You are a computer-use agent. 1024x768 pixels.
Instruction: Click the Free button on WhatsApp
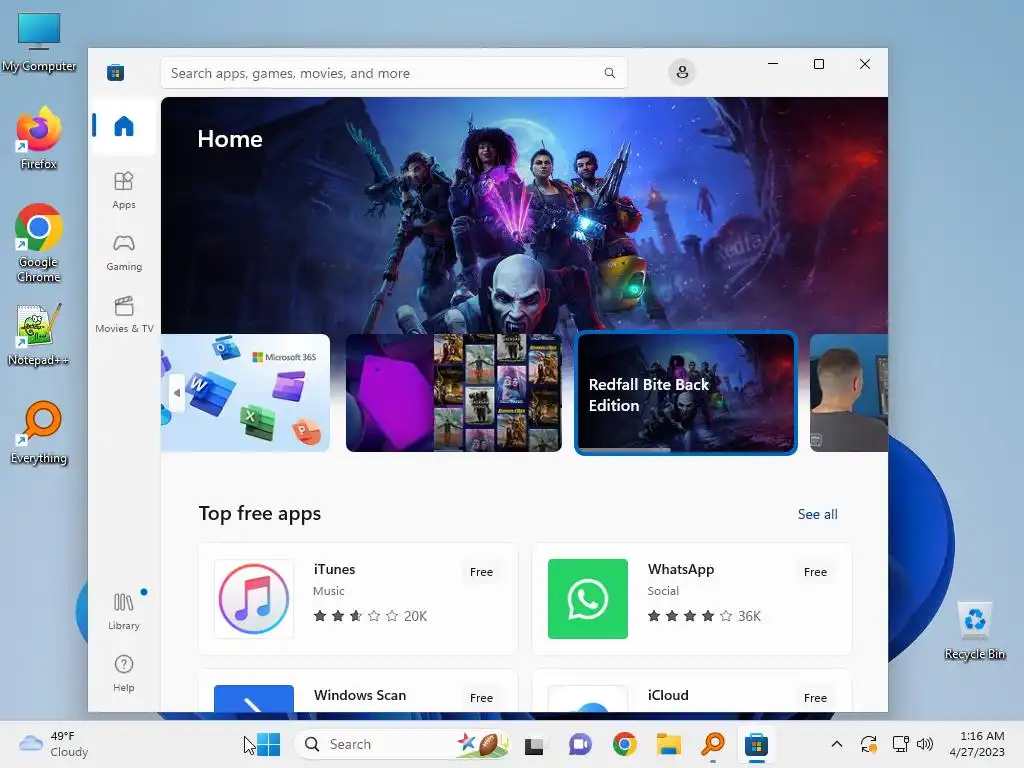(x=815, y=571)
